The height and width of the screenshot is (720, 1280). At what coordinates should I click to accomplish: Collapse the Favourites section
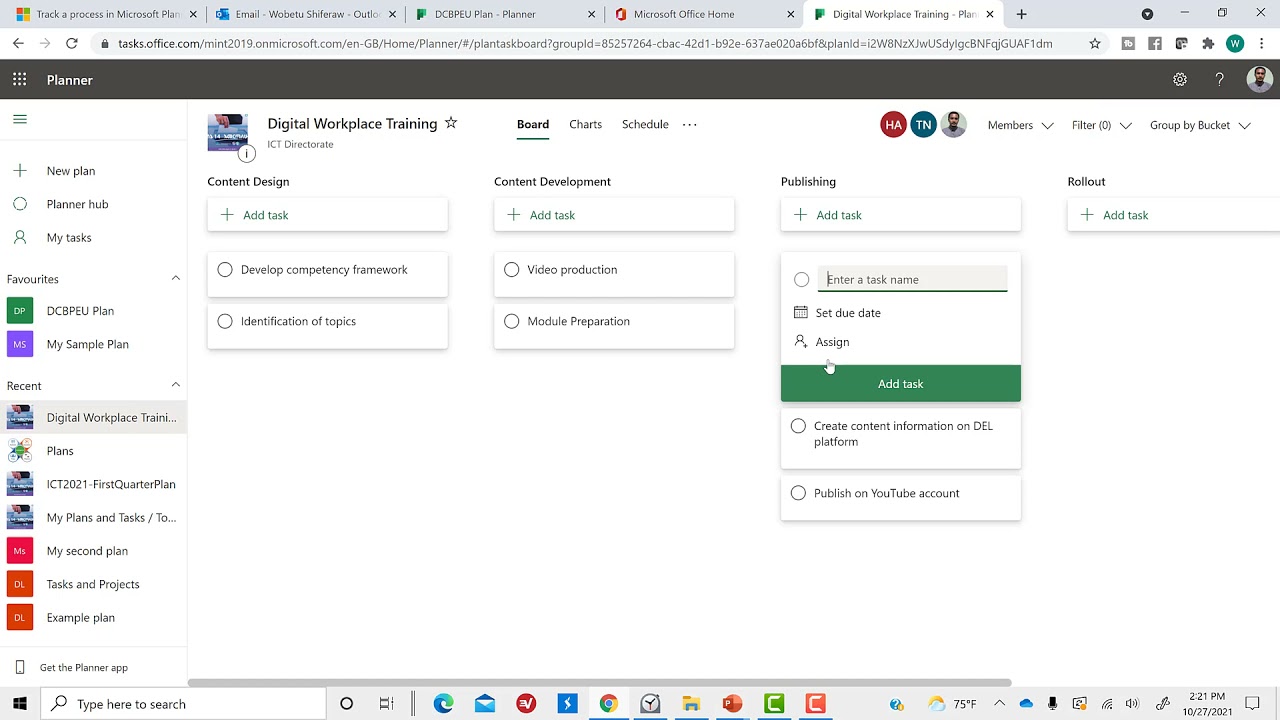176,278
